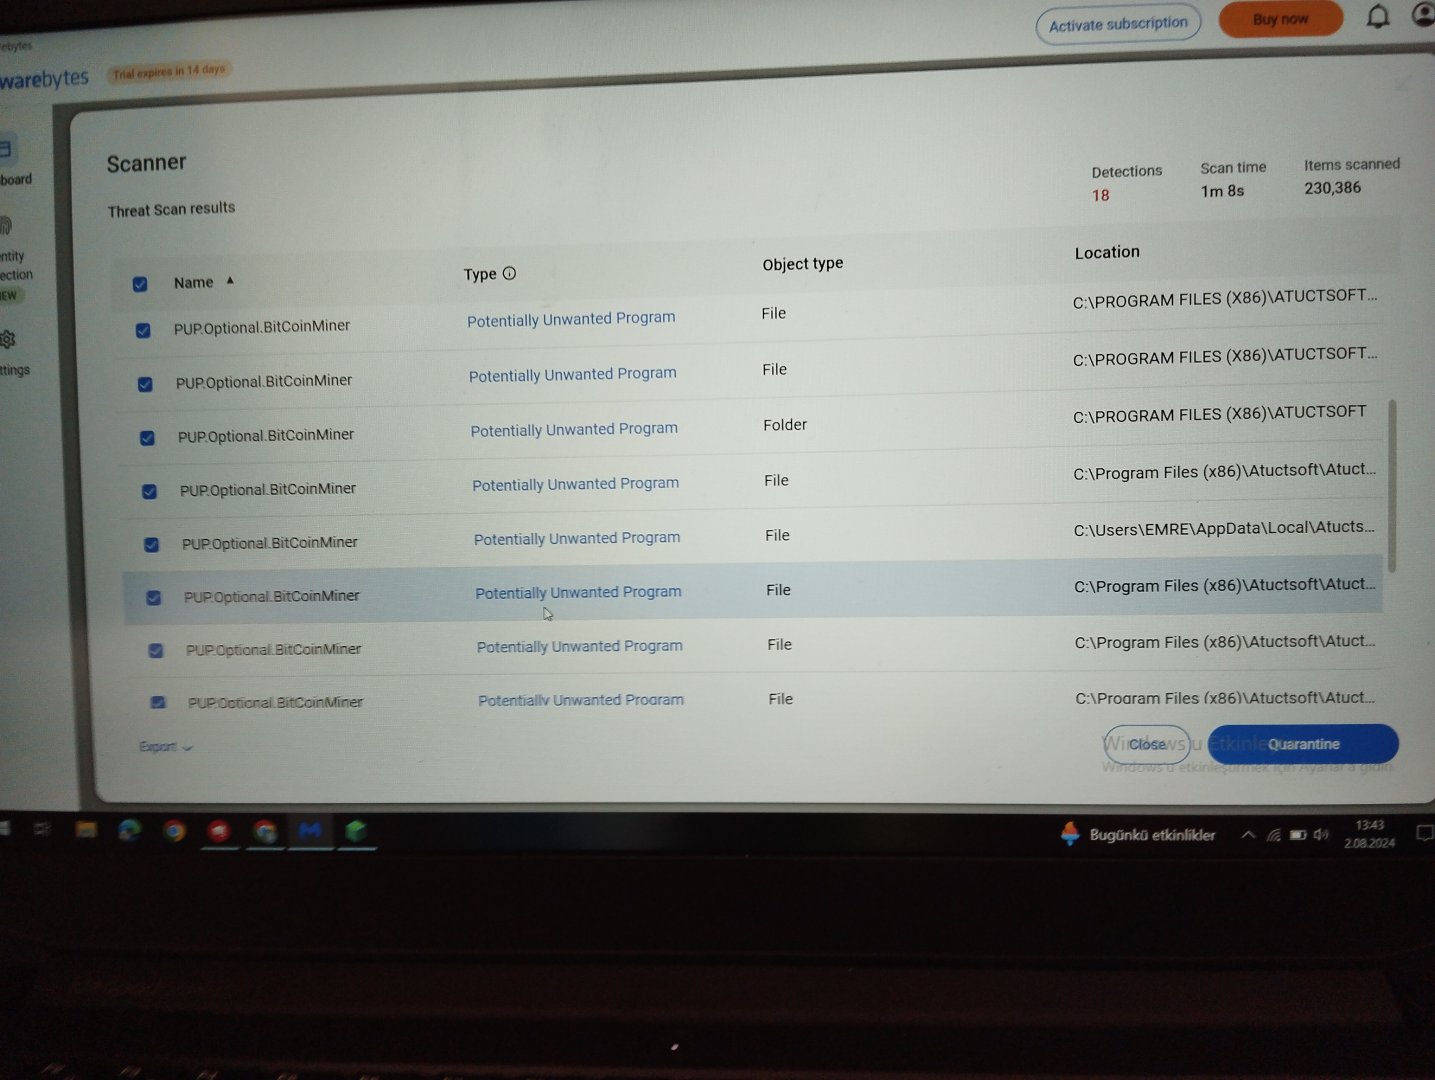
Task: Toggle the select-all checkbox beside Name
Action: (140, 284)
